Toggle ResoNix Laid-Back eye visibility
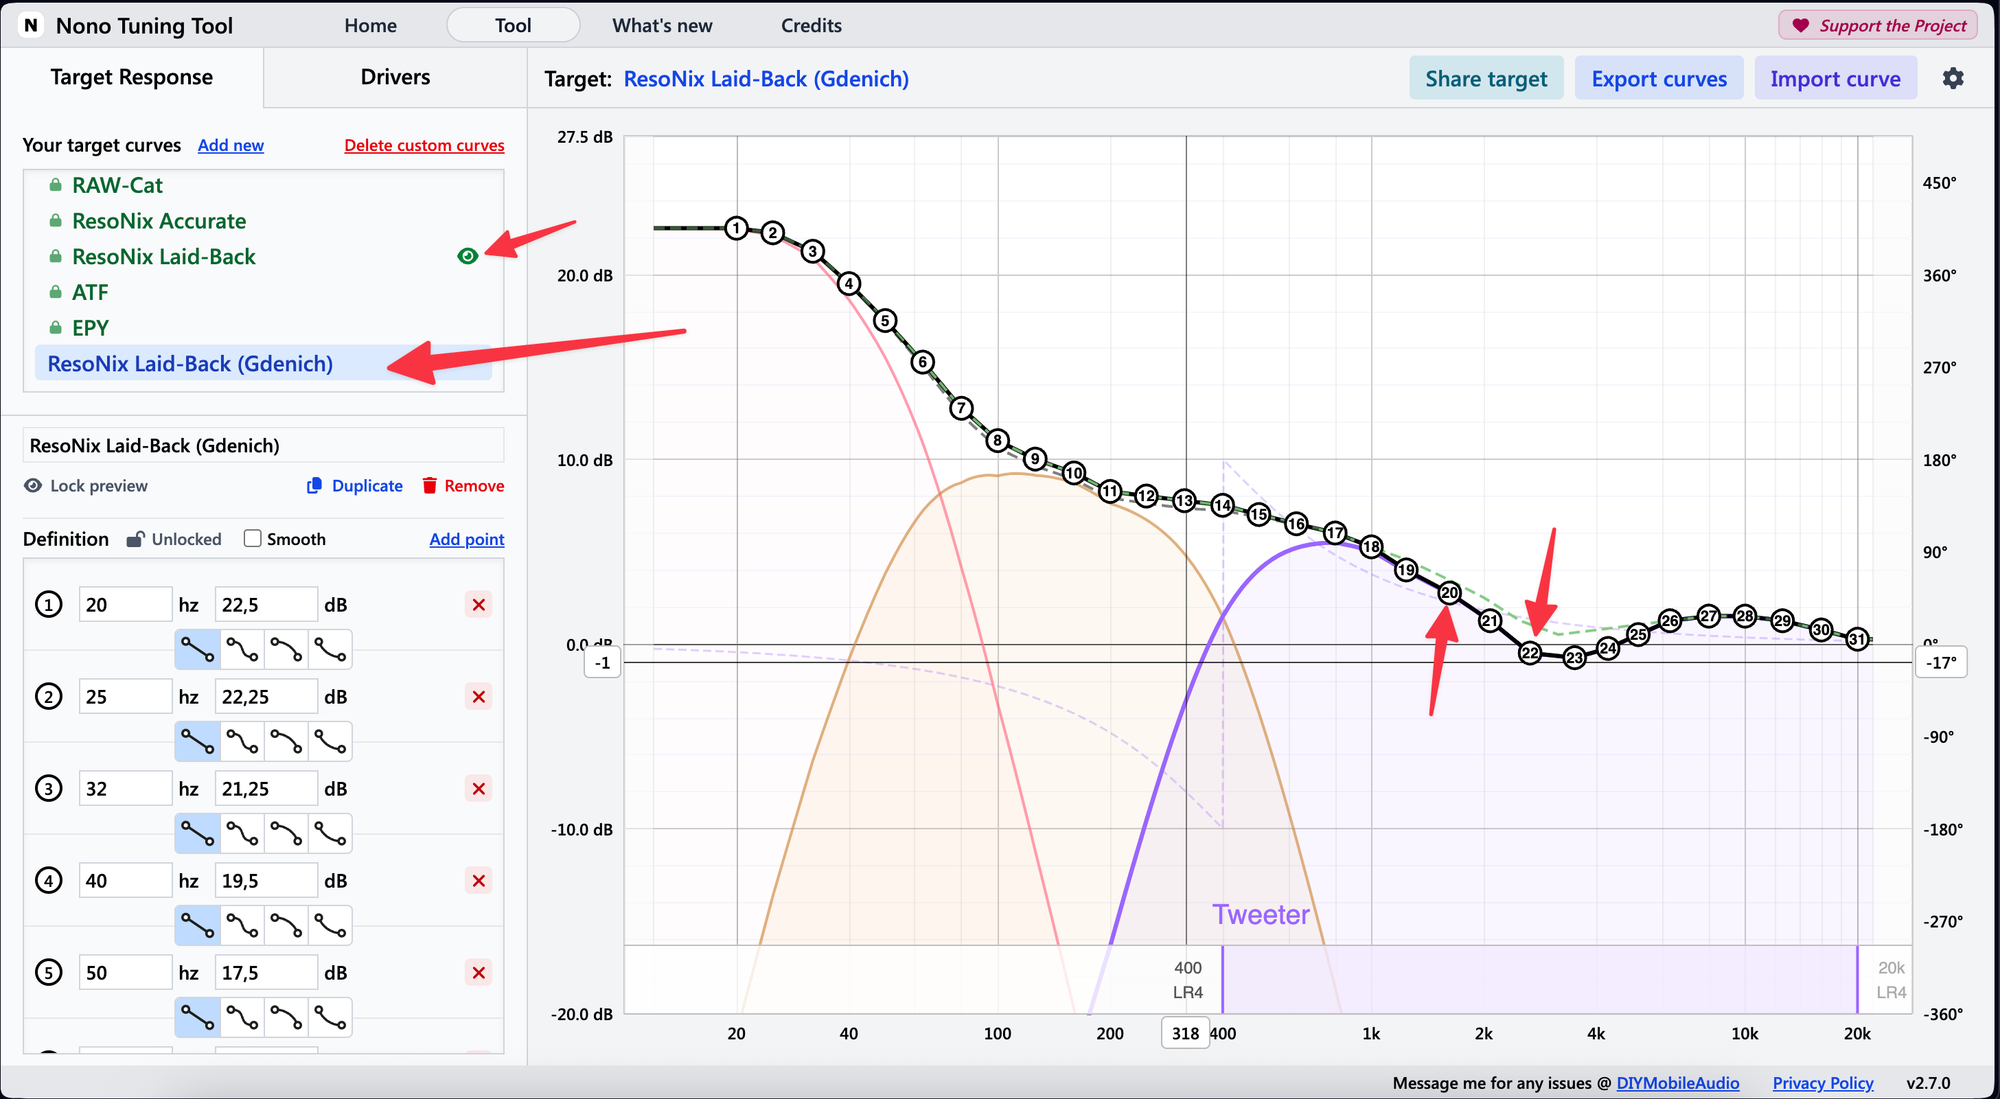 coord(467,257)
